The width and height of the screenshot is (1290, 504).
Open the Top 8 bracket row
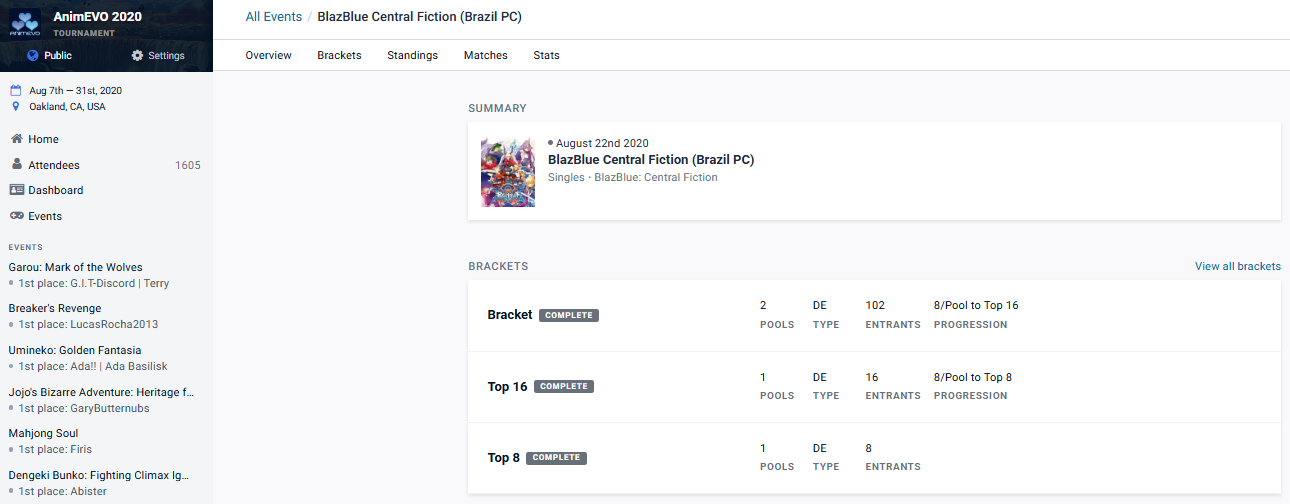click(503, 458)
